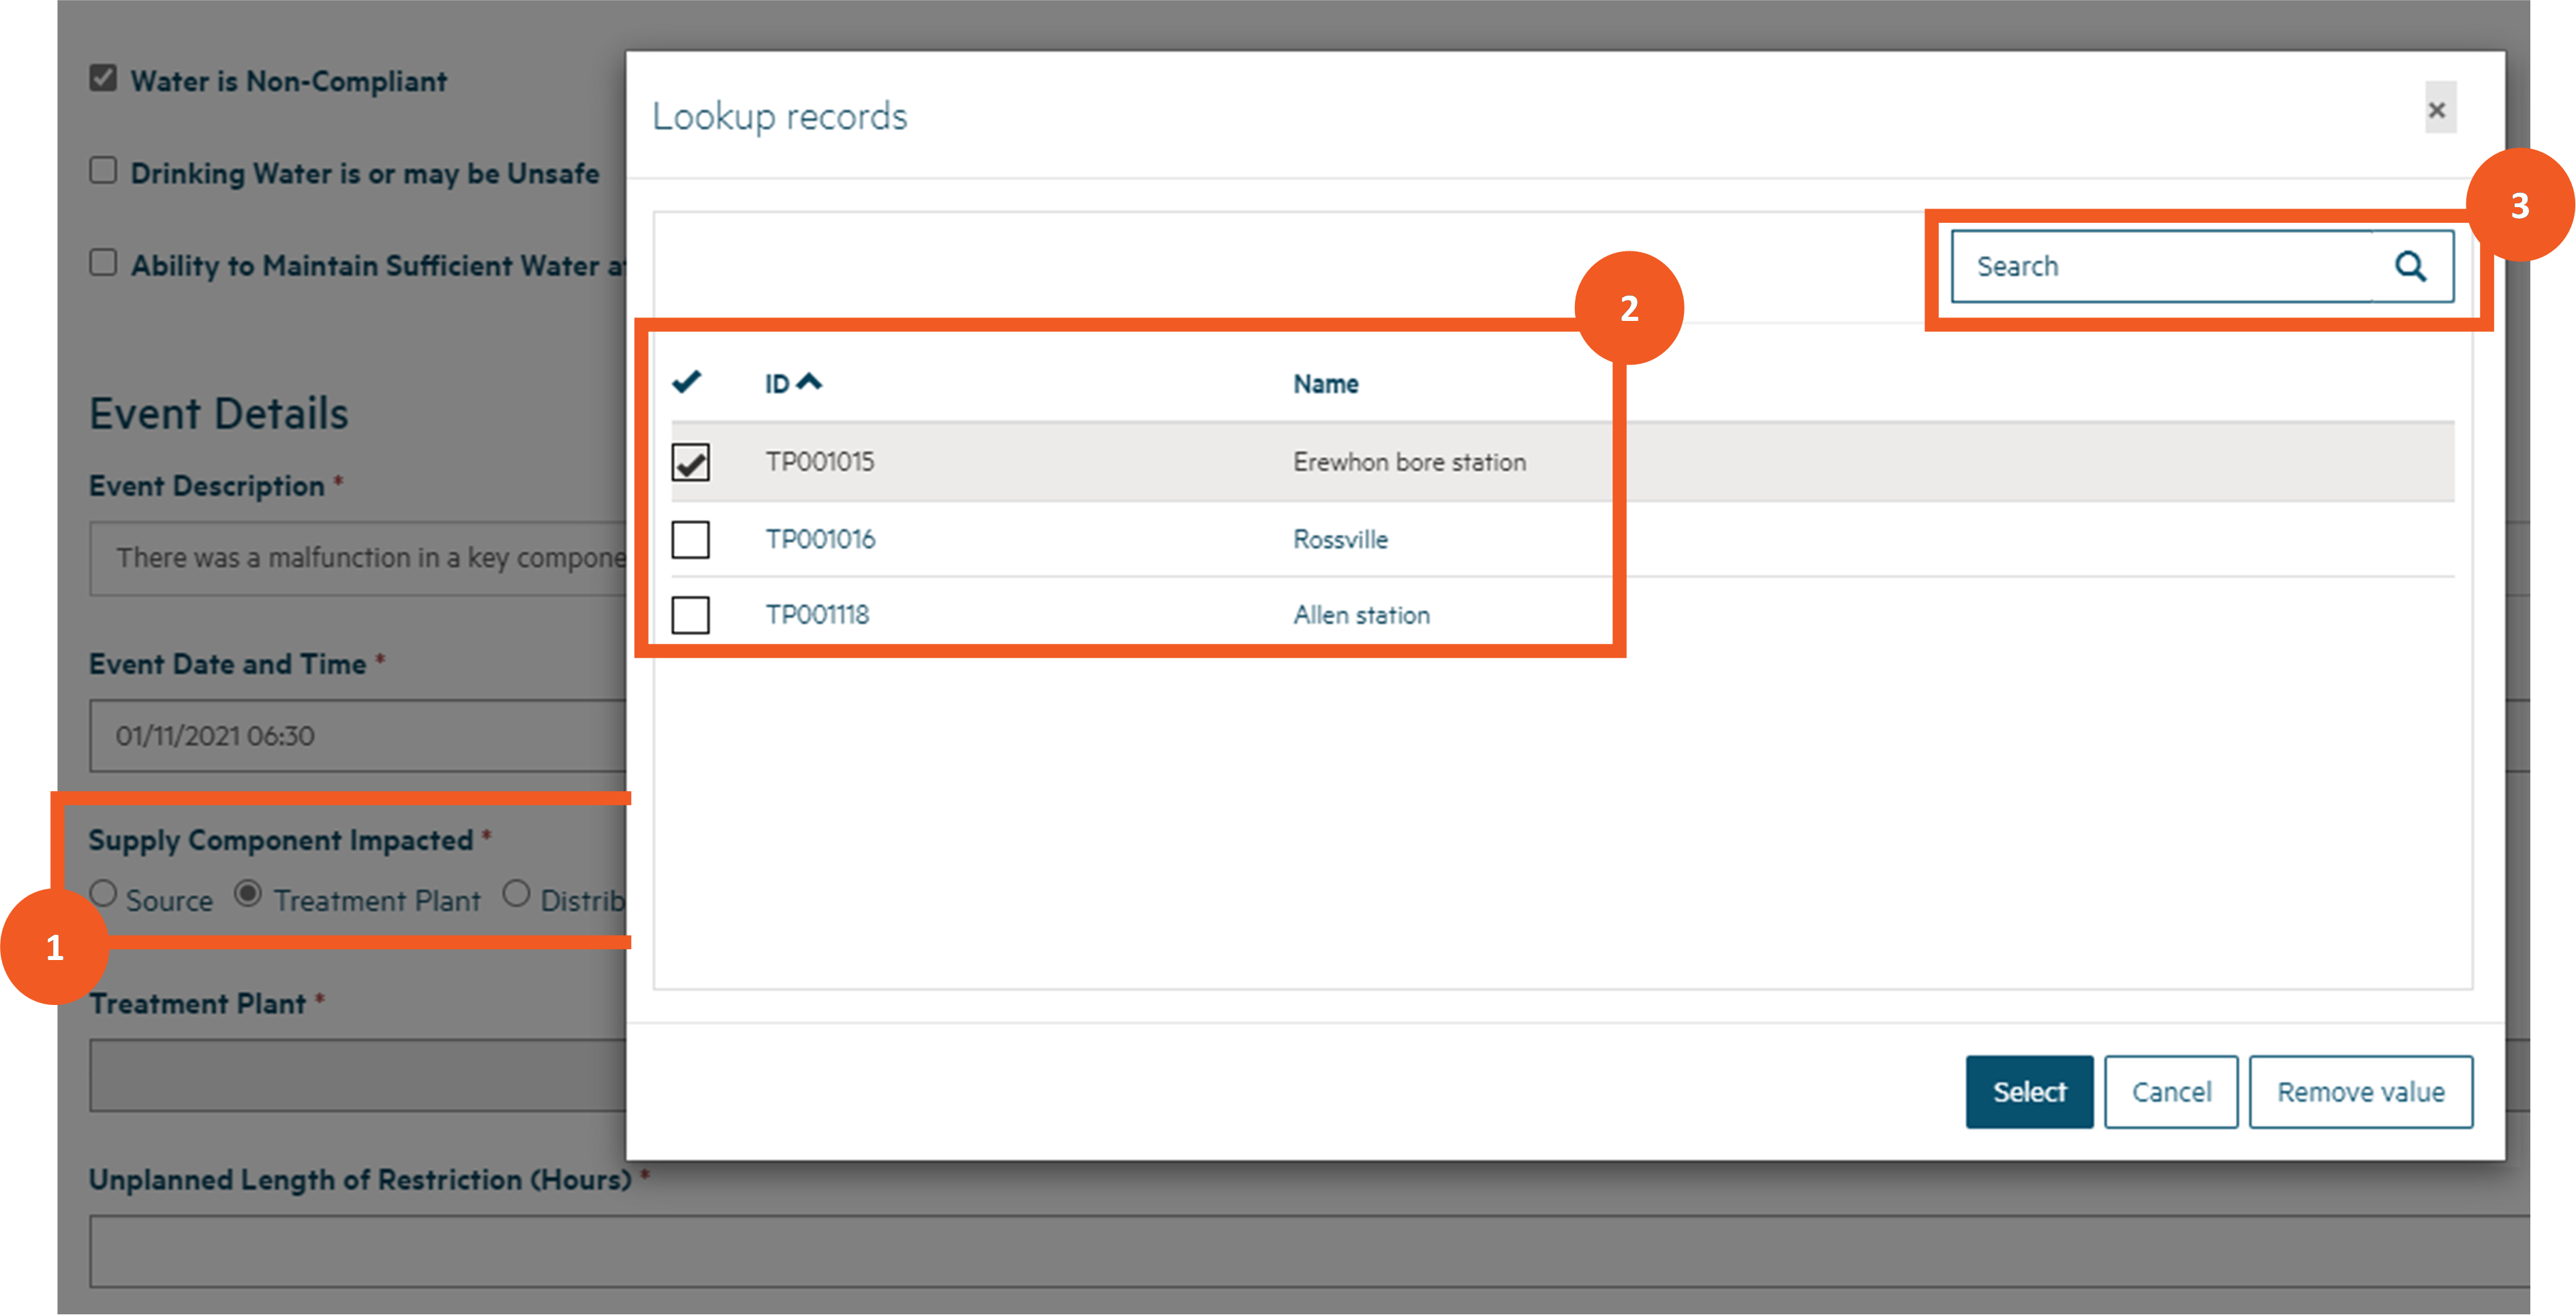
Task: Check Drinking Water is or may be Unsafe
Action: pos(104,170)
